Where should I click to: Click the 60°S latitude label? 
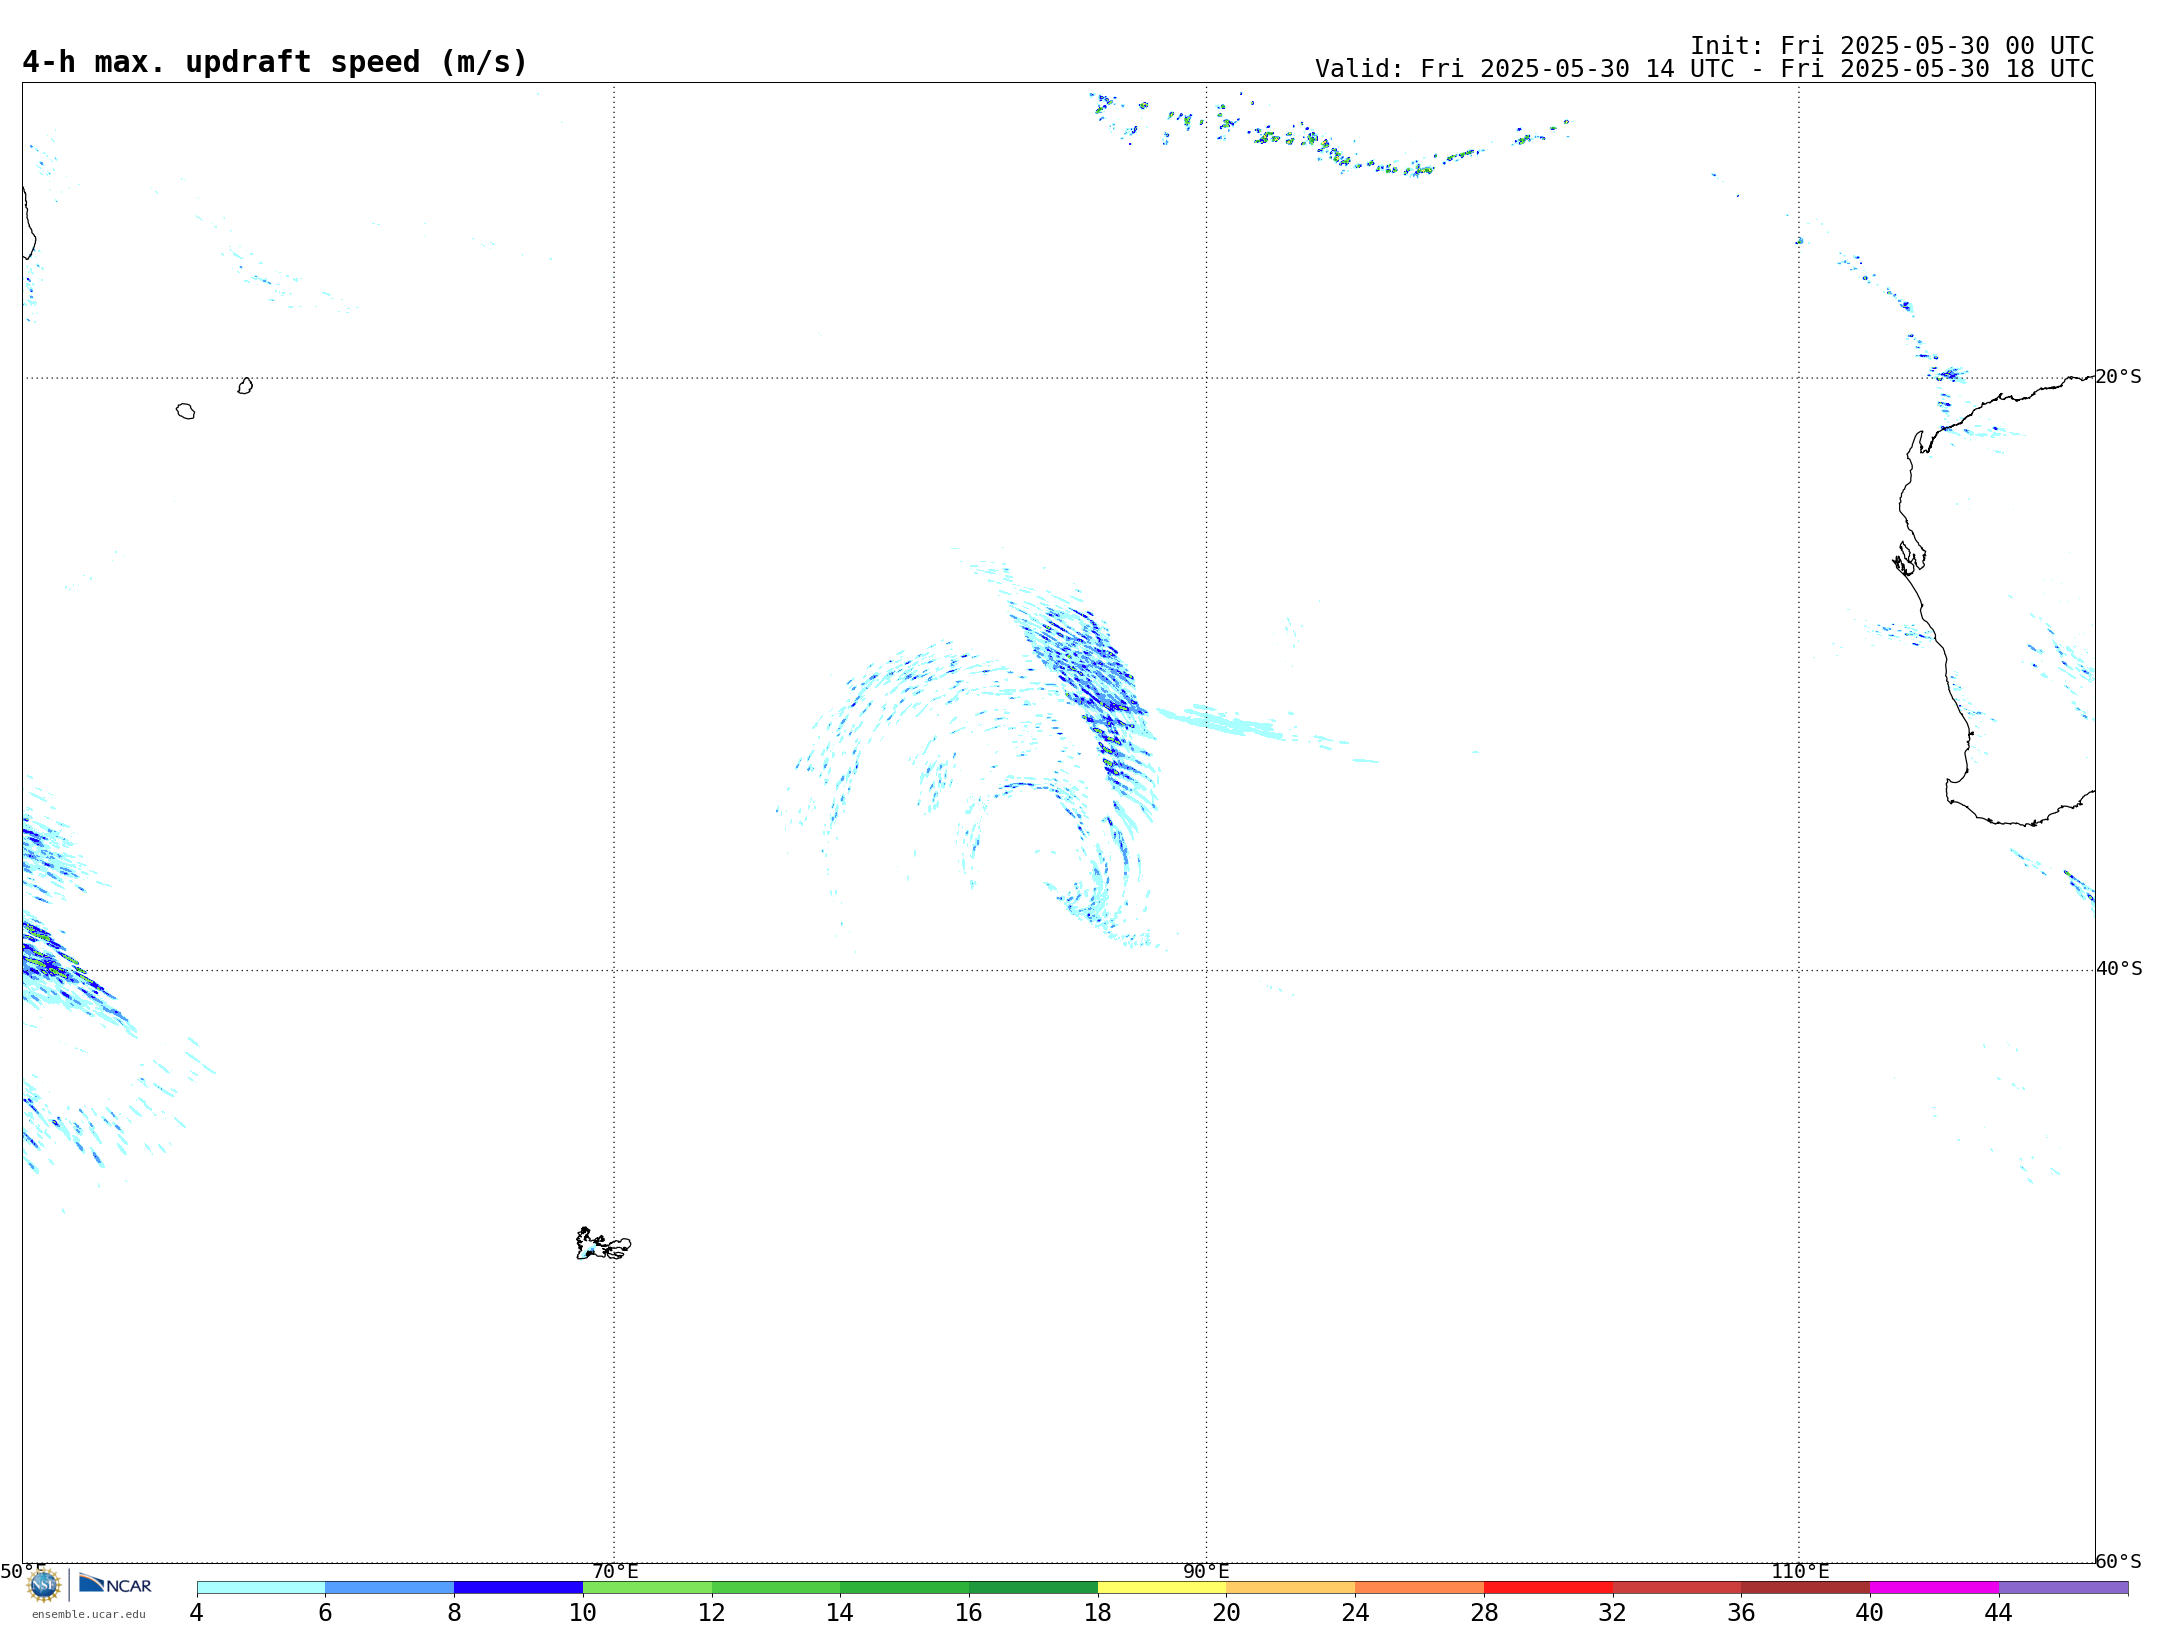click(x=2118, y=1561)
